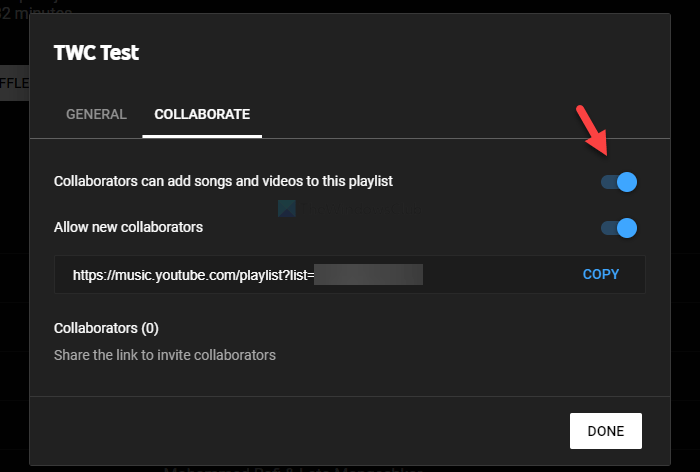Image resolution: width=700 pixels, height=472 pixels.
Task: Disable collaborators adding songs and videos toggle
Action: (x=619, y=182)
